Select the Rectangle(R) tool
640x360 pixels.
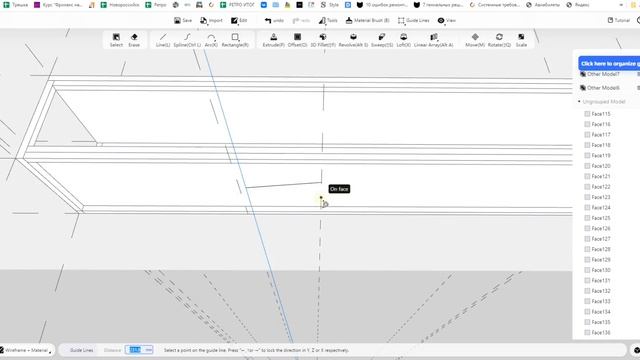tap(235, 40)
